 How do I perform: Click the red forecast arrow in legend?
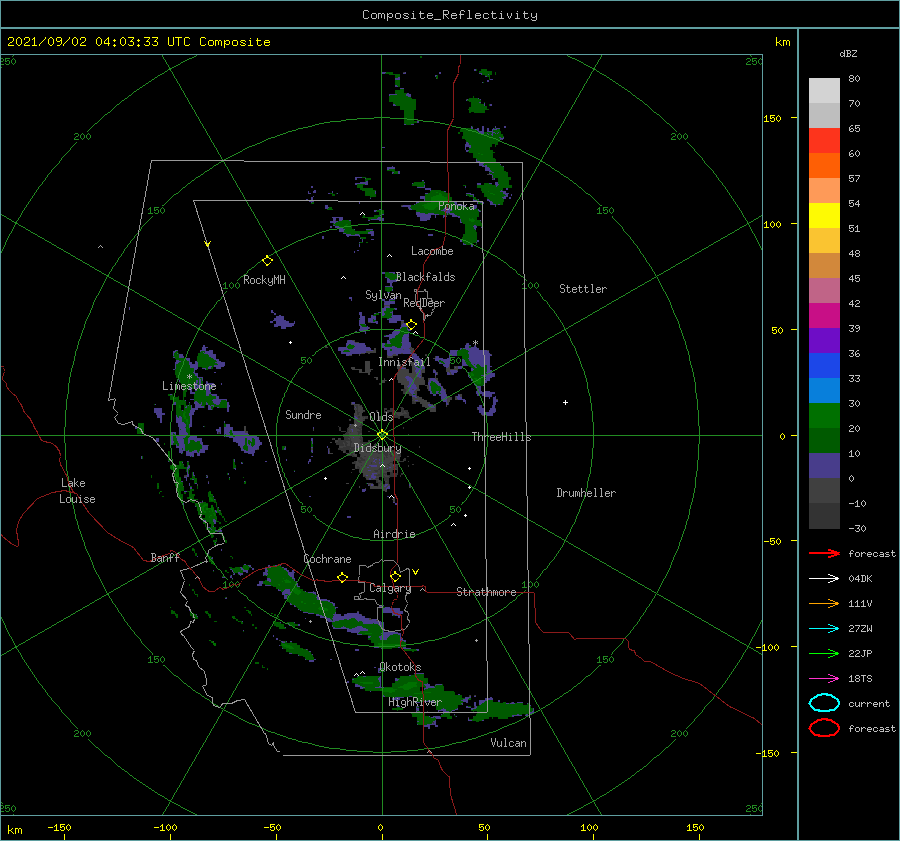click(824, 553)
